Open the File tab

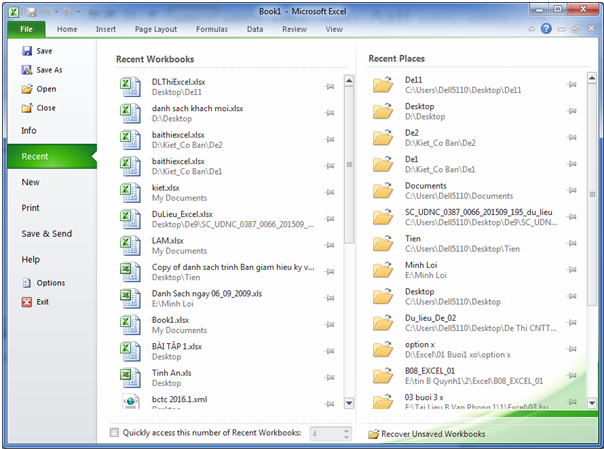(x=27, y=29)
